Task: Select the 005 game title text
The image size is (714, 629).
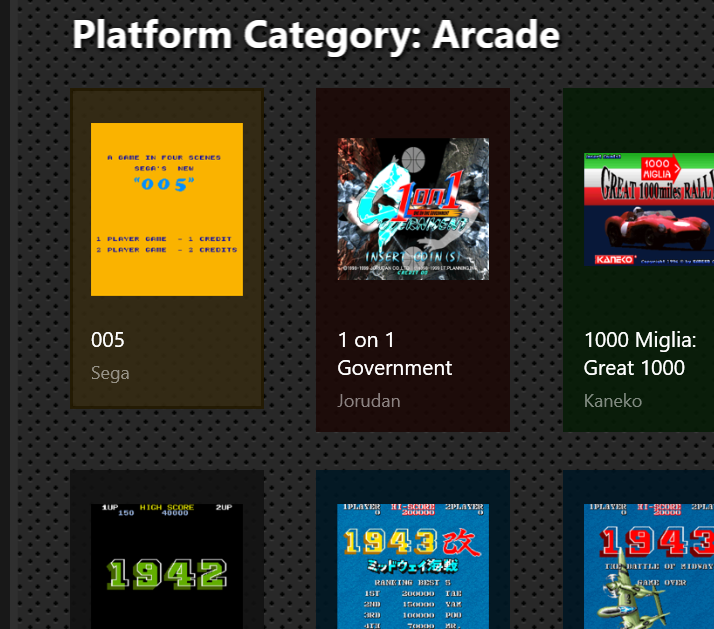Action: coord(107,340)
